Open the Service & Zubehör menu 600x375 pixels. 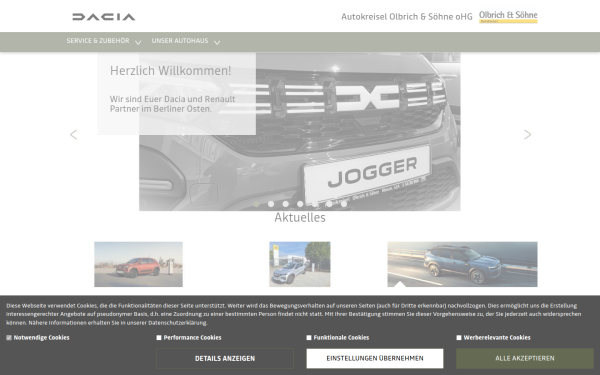(98, 41)
